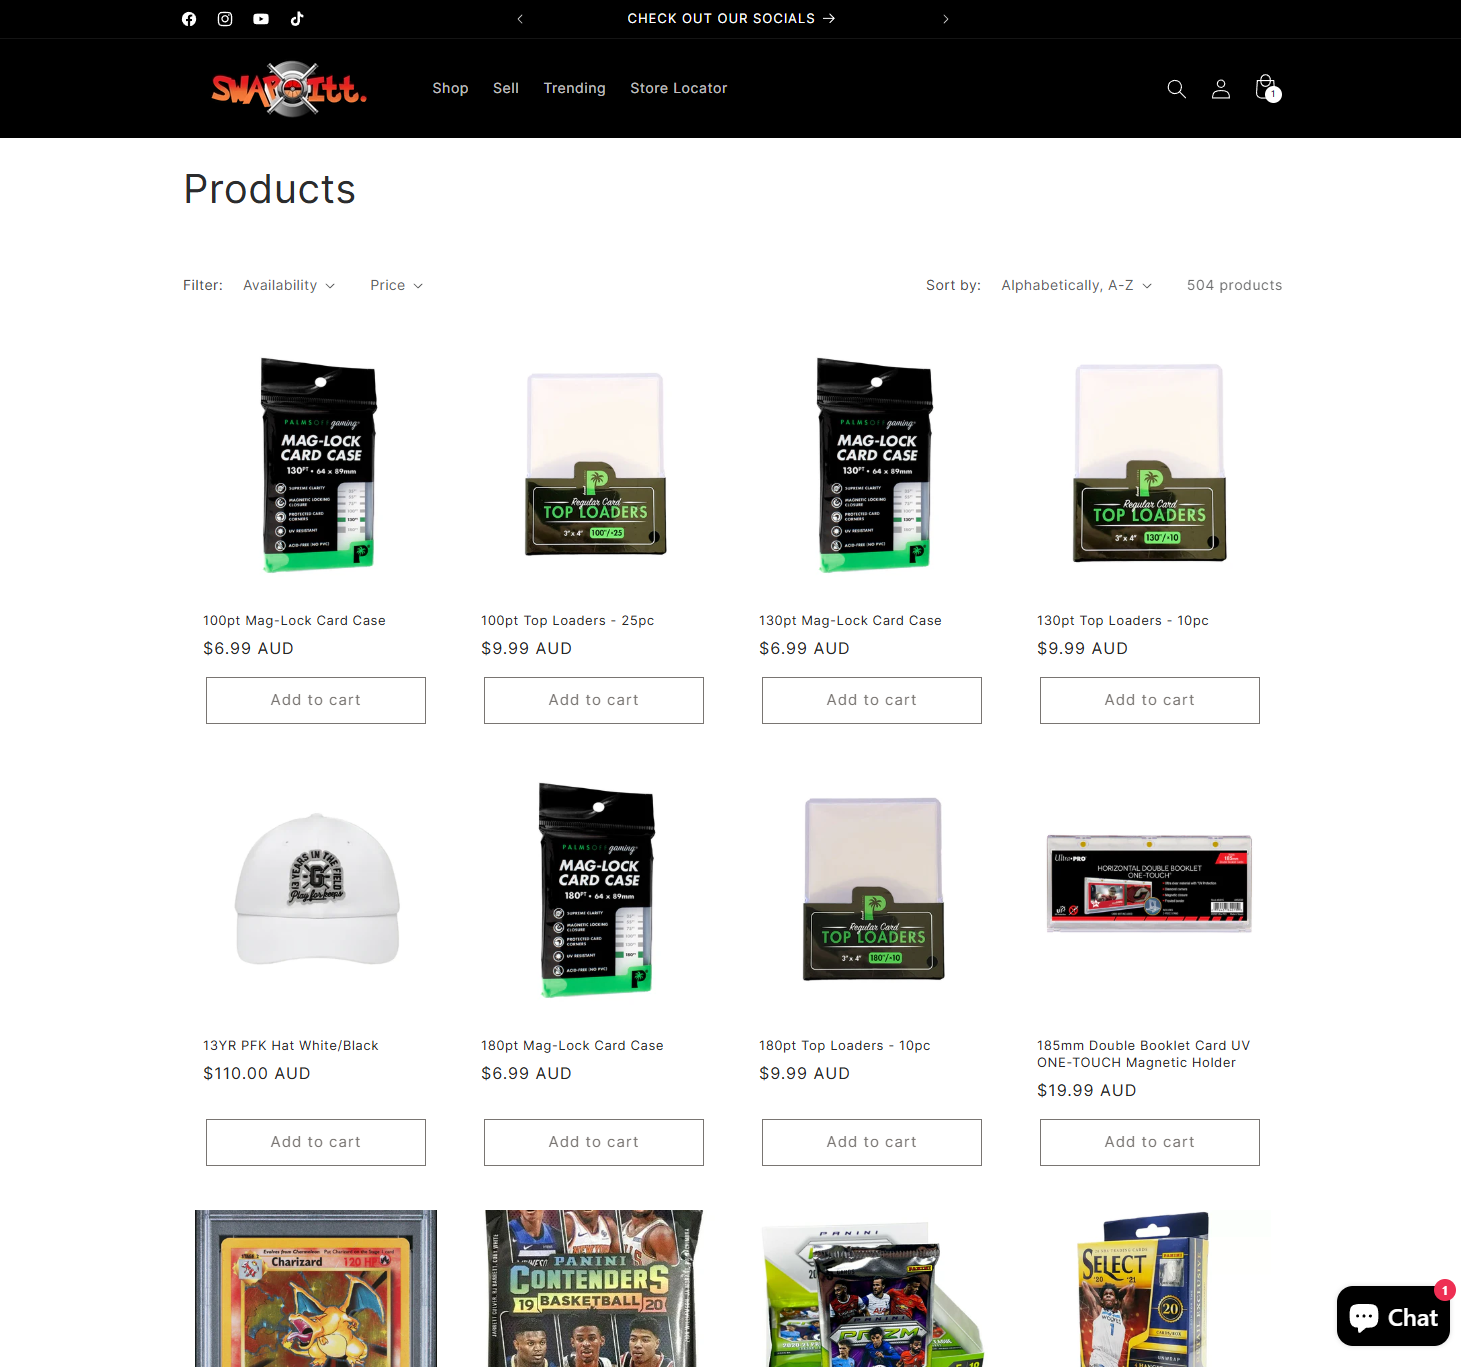Viewport: 1461px width, 1367px height.
Task: Open the Chat widget
Action: pos(1393,1316)
